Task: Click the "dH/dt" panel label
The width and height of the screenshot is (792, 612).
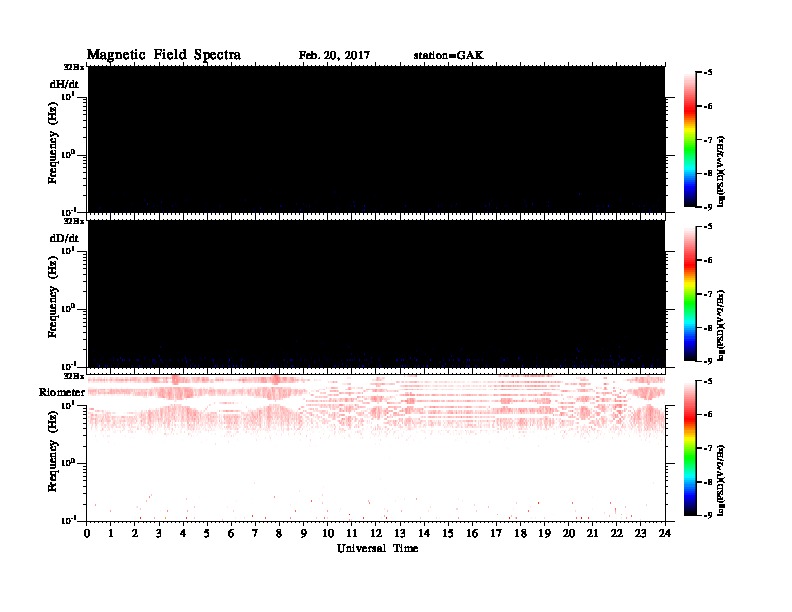Action: point(64,84)
